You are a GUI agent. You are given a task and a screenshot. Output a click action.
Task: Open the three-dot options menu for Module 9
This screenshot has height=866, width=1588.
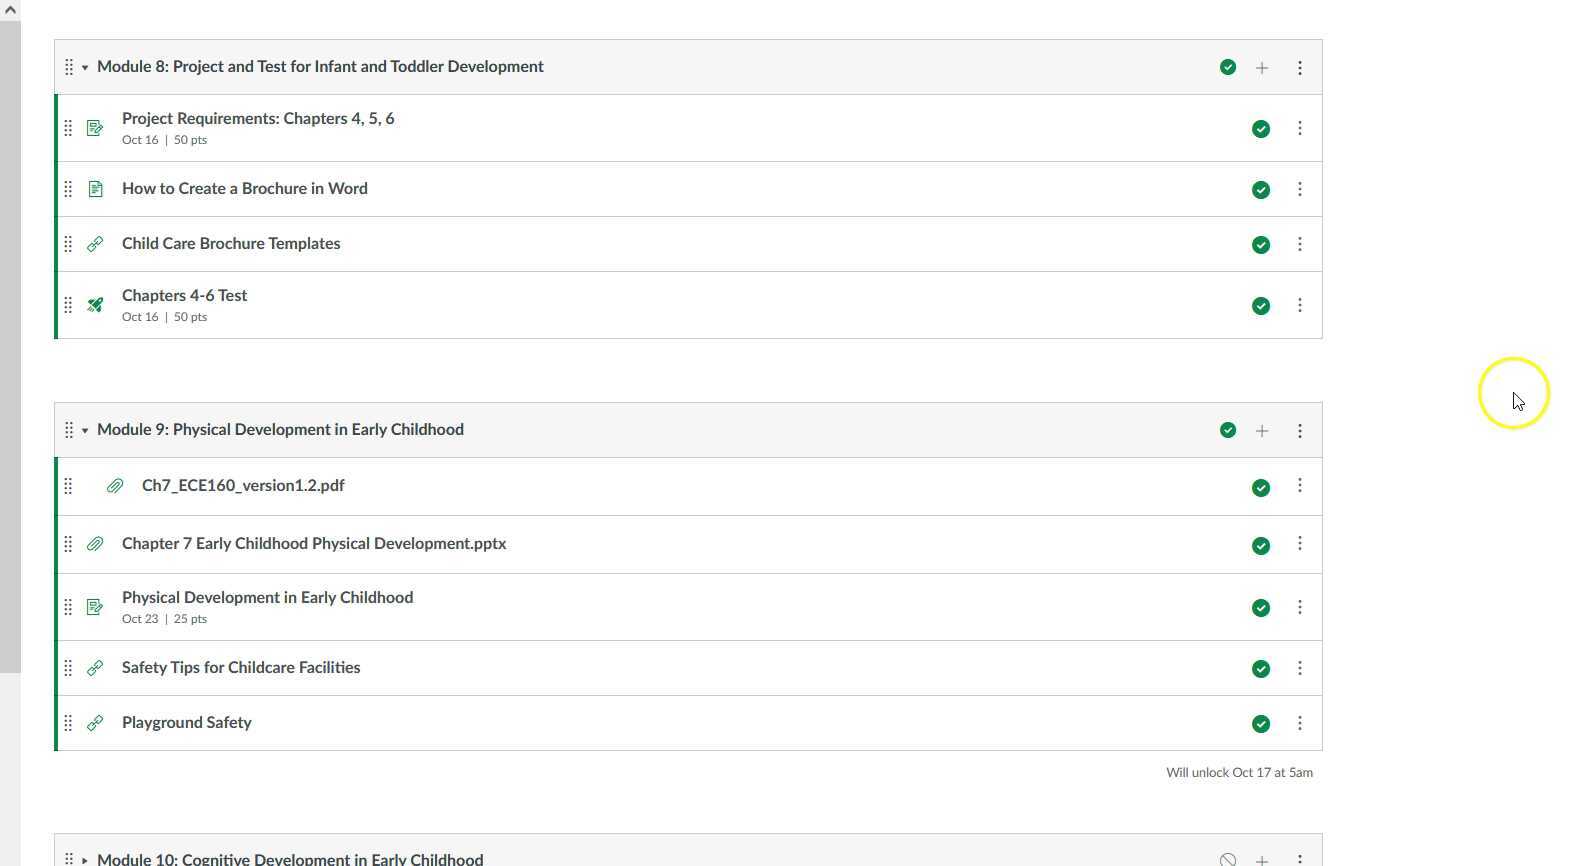1300,431
